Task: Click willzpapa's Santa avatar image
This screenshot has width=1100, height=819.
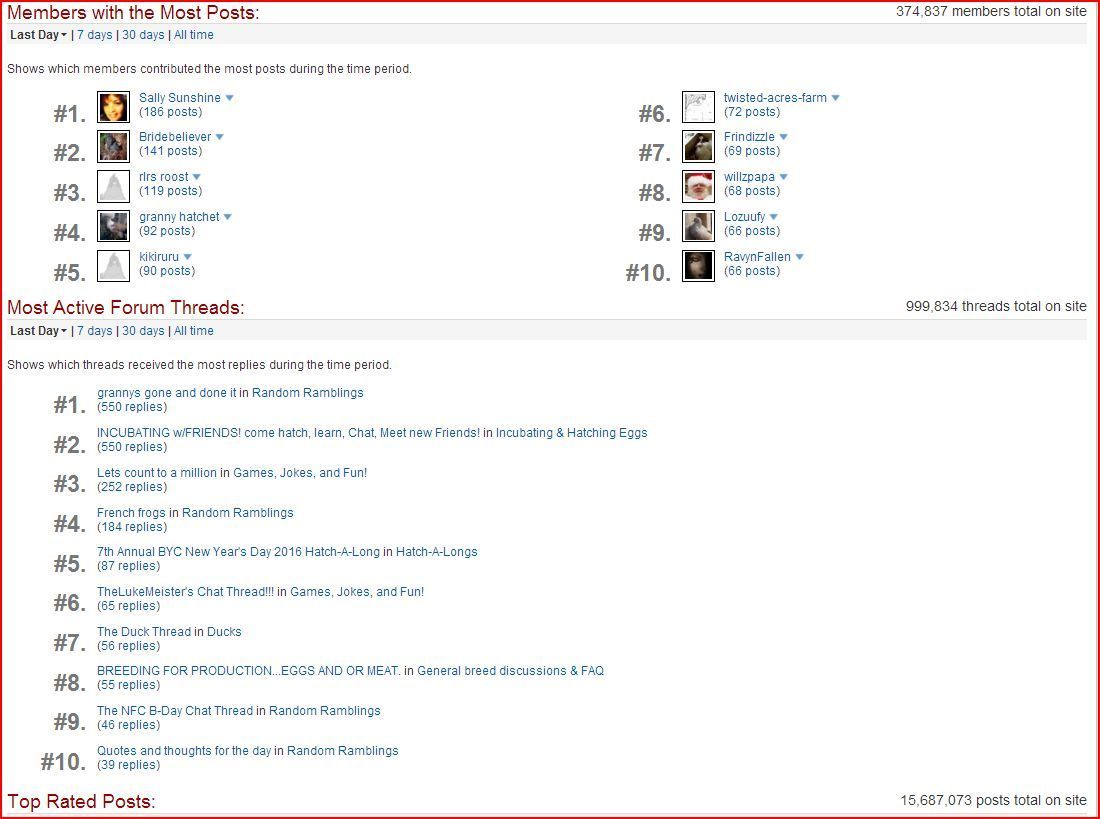Action: (x=698, y=186)
